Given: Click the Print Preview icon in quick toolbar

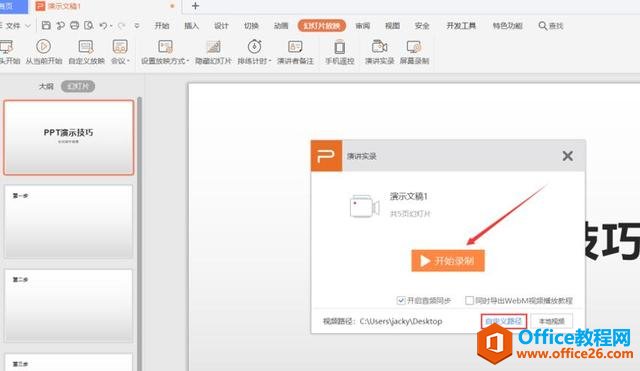Looking at the screenshot, I should point(89,25).
